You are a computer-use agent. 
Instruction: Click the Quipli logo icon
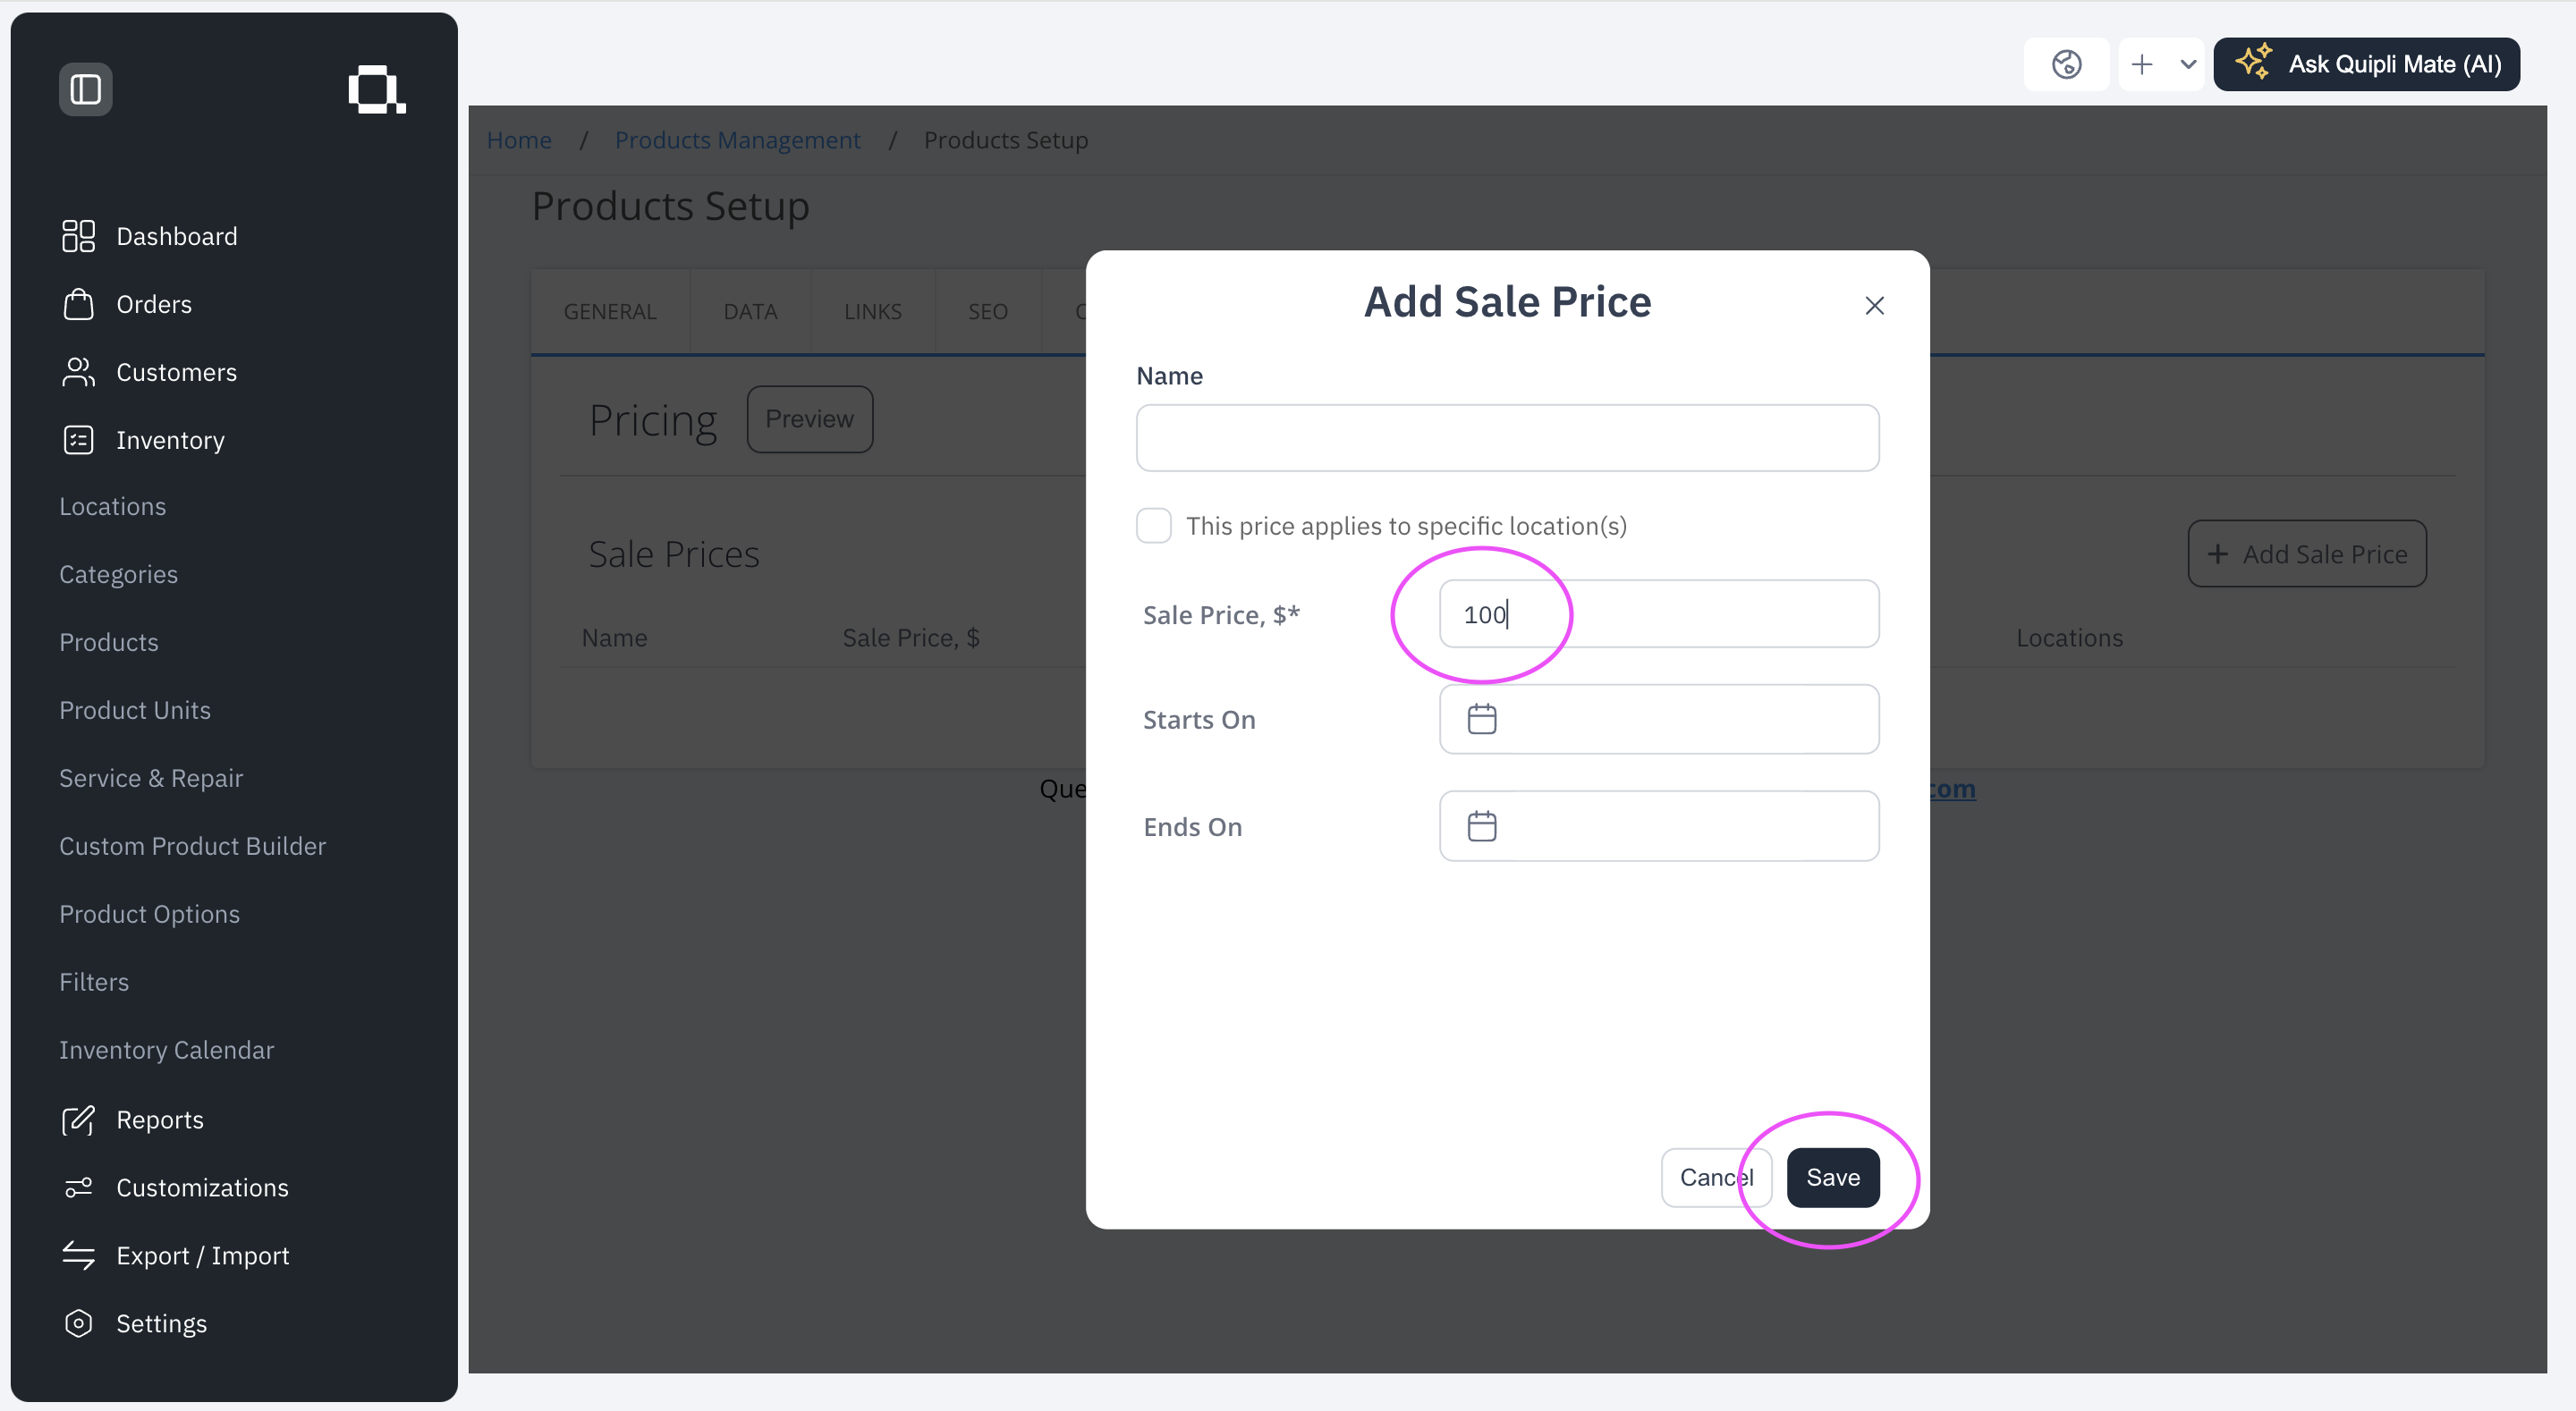(377, 90)
